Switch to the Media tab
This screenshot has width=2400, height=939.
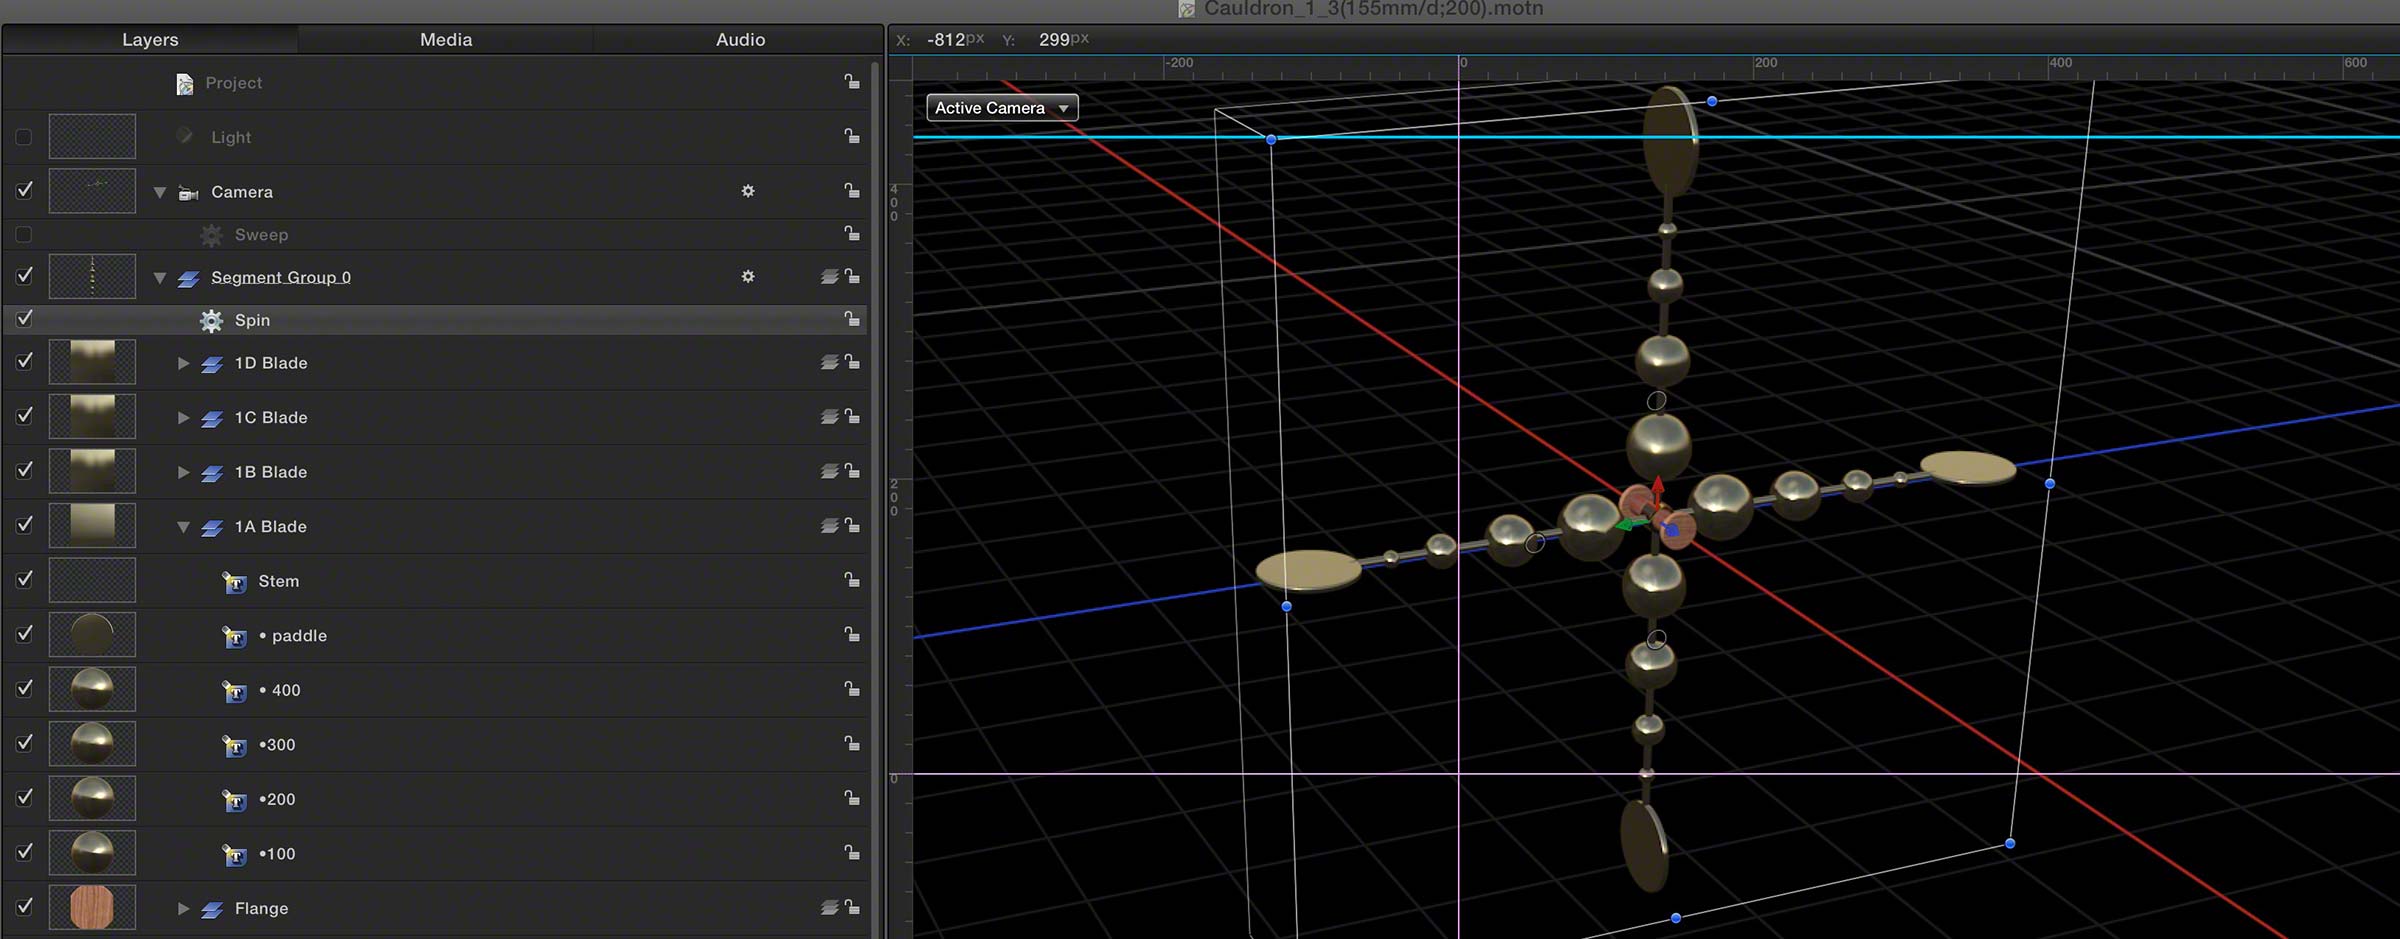click(445, 39)
